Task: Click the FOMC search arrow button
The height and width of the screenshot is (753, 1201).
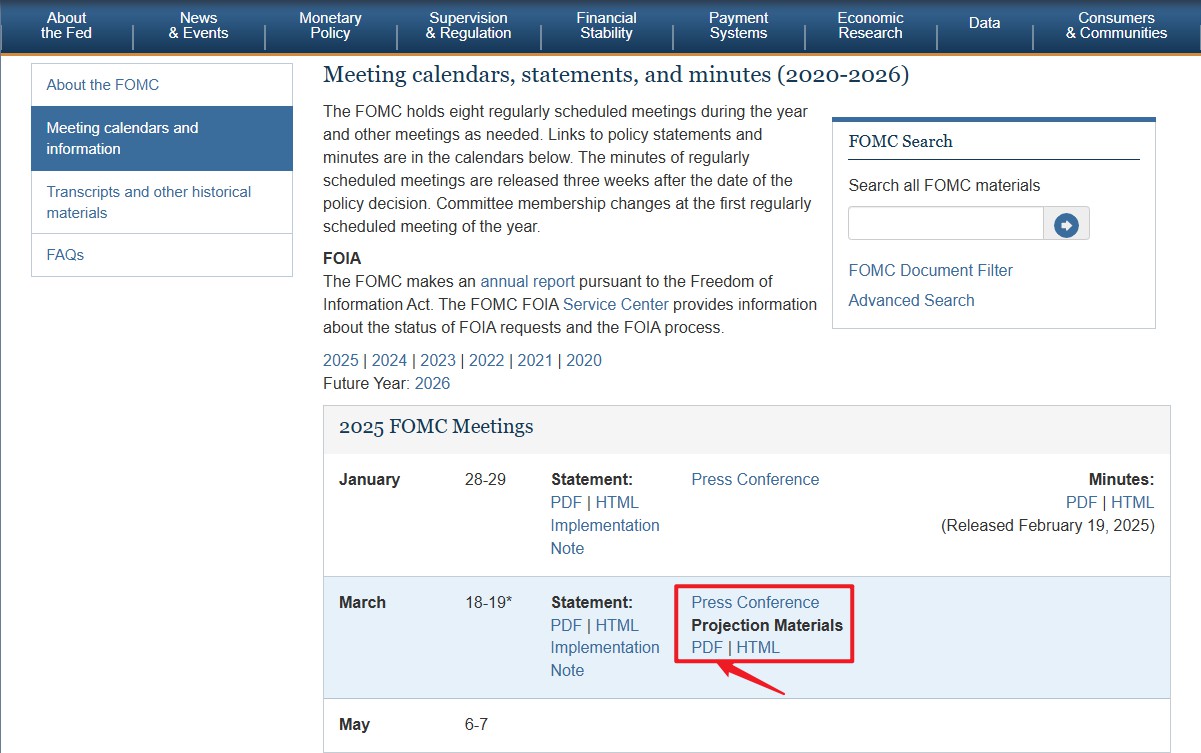Action: coord(1066,224)
